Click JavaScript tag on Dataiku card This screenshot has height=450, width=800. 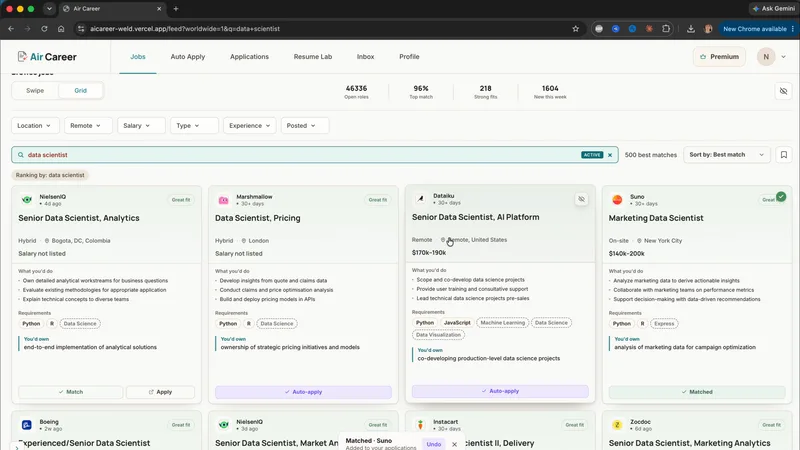click(x=457, y=322)
